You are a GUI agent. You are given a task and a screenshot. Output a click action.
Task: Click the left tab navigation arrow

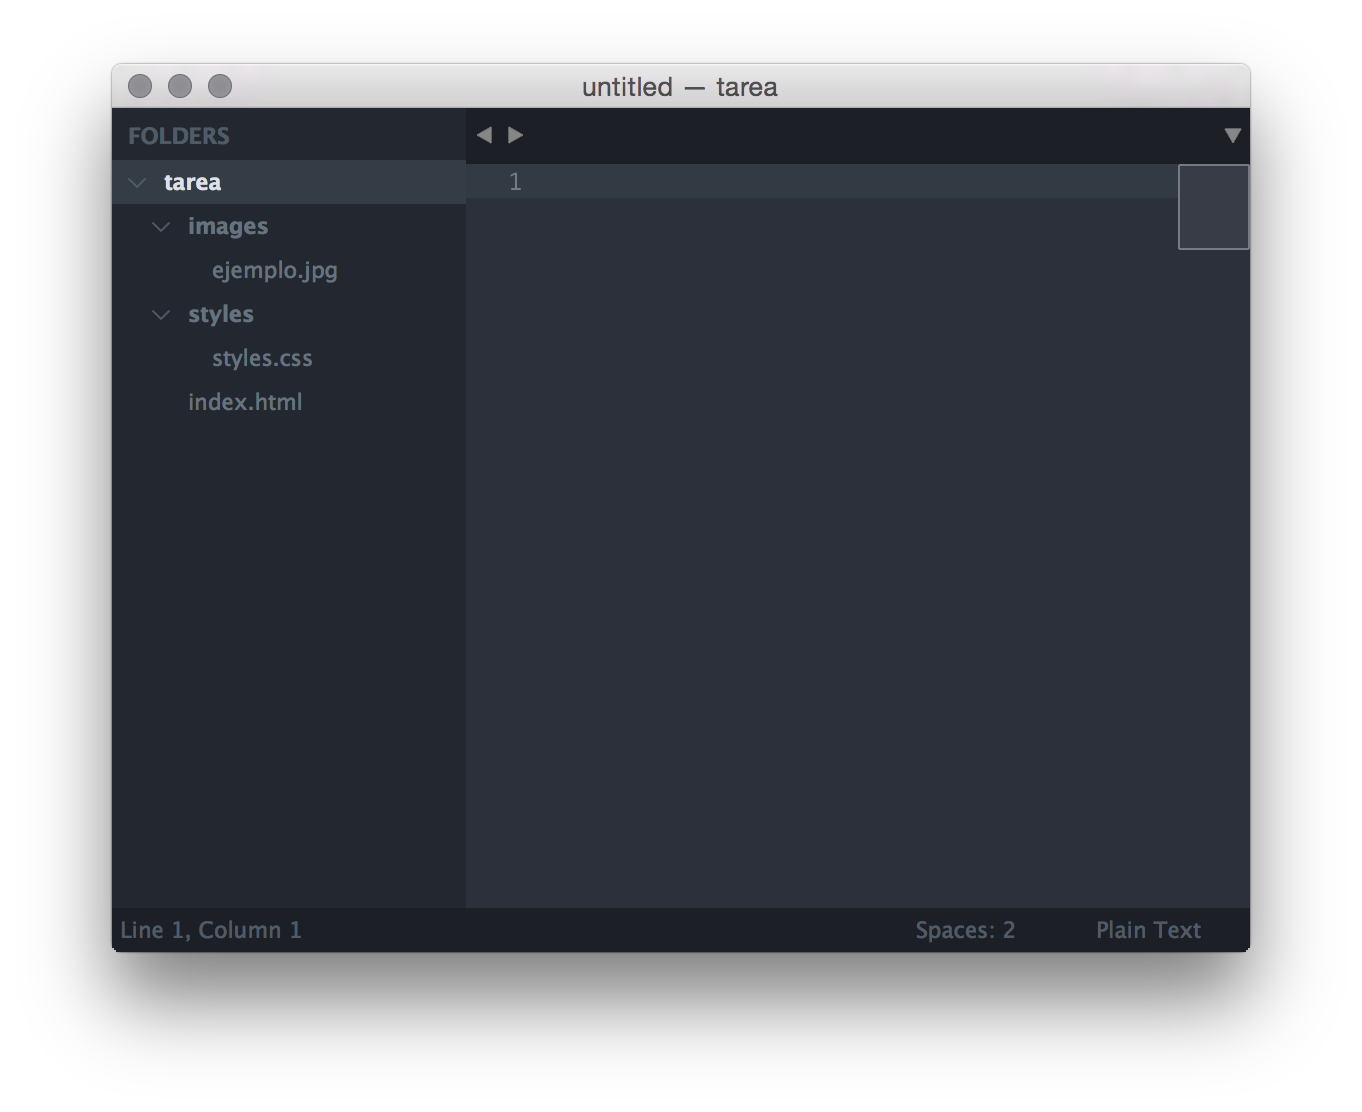(484, 135)
